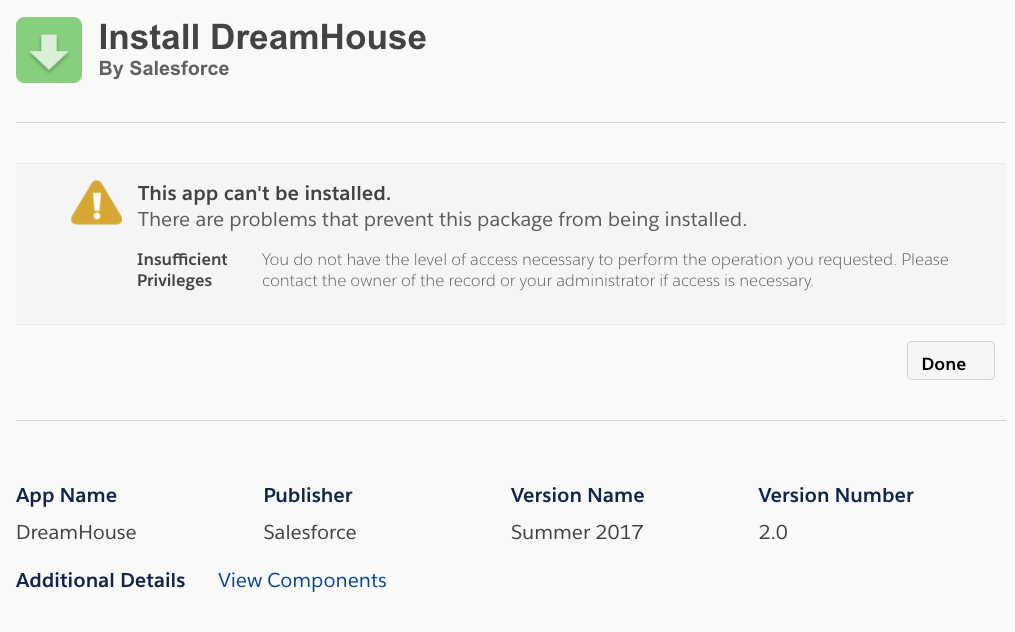Click the green install download icon
The width and height of the screenshot is (1015, 632).
(48, 50)
